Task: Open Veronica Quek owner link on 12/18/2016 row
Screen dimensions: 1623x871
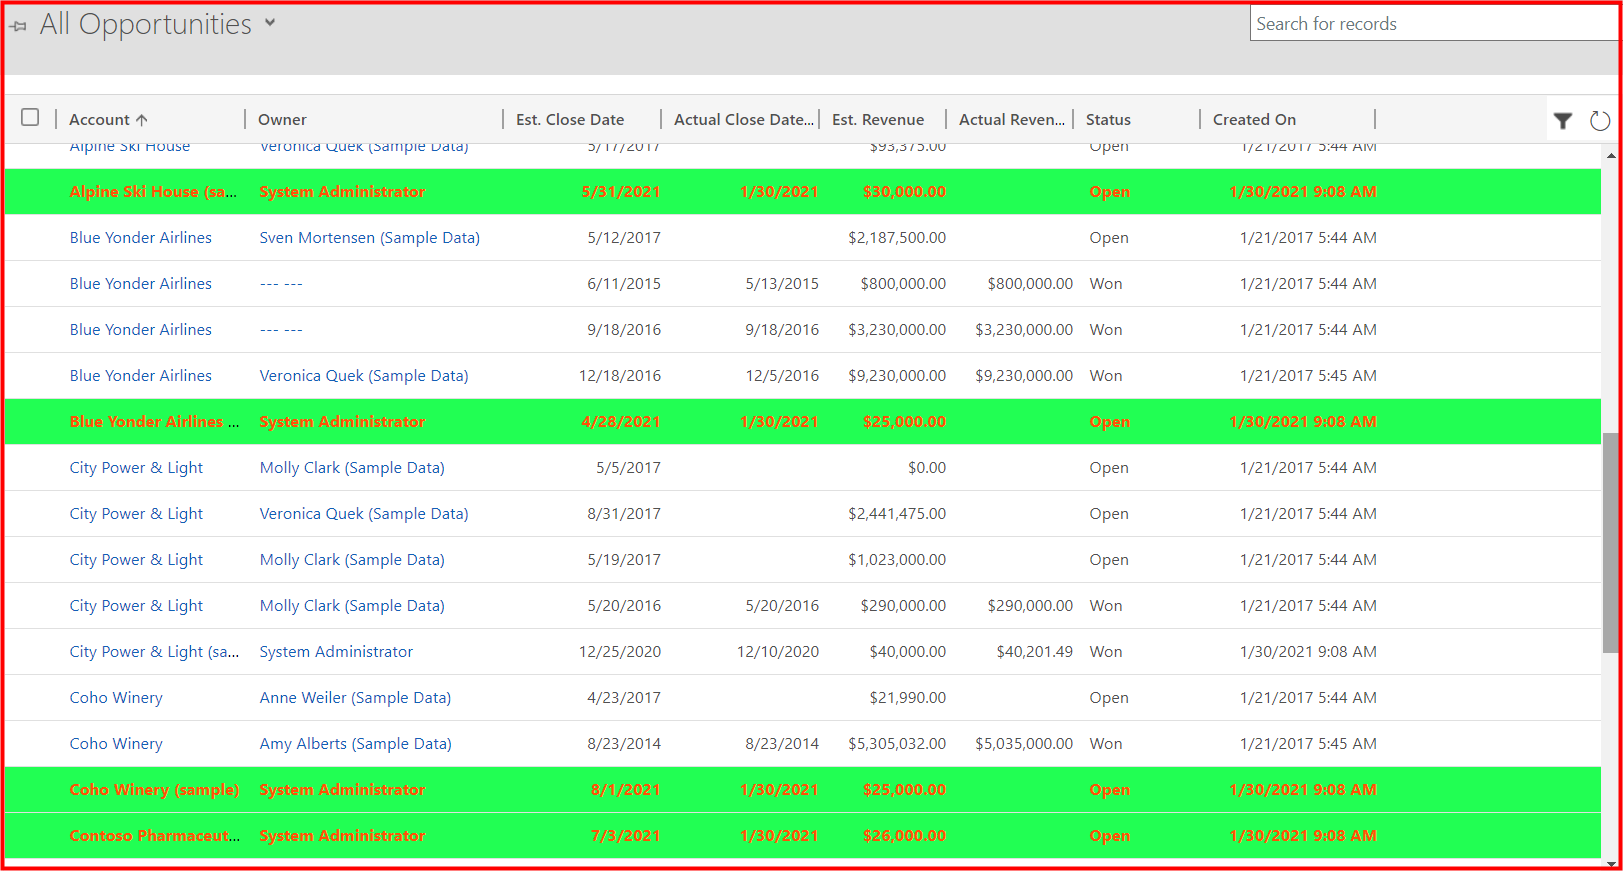Action: point(364,375)
